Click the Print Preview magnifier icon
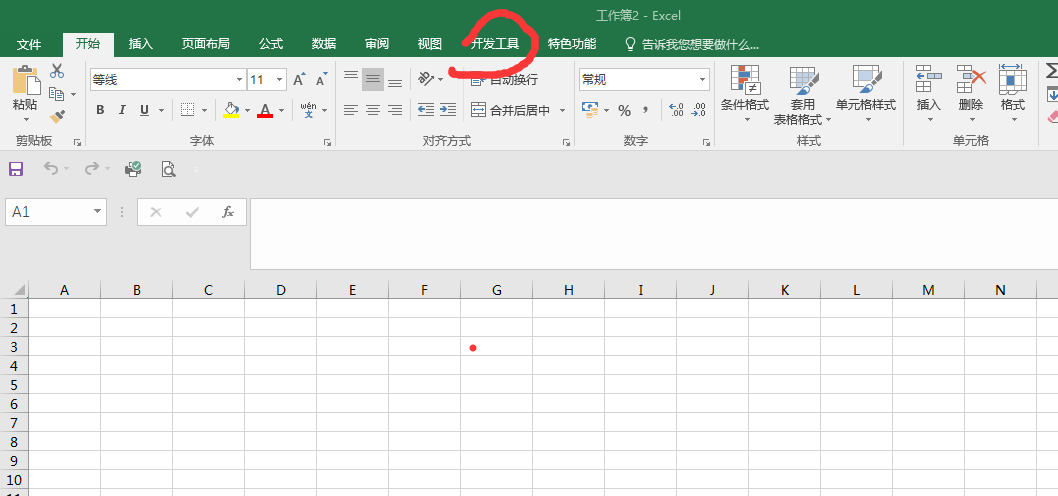 pyautogui.click(x=168, y=169)
